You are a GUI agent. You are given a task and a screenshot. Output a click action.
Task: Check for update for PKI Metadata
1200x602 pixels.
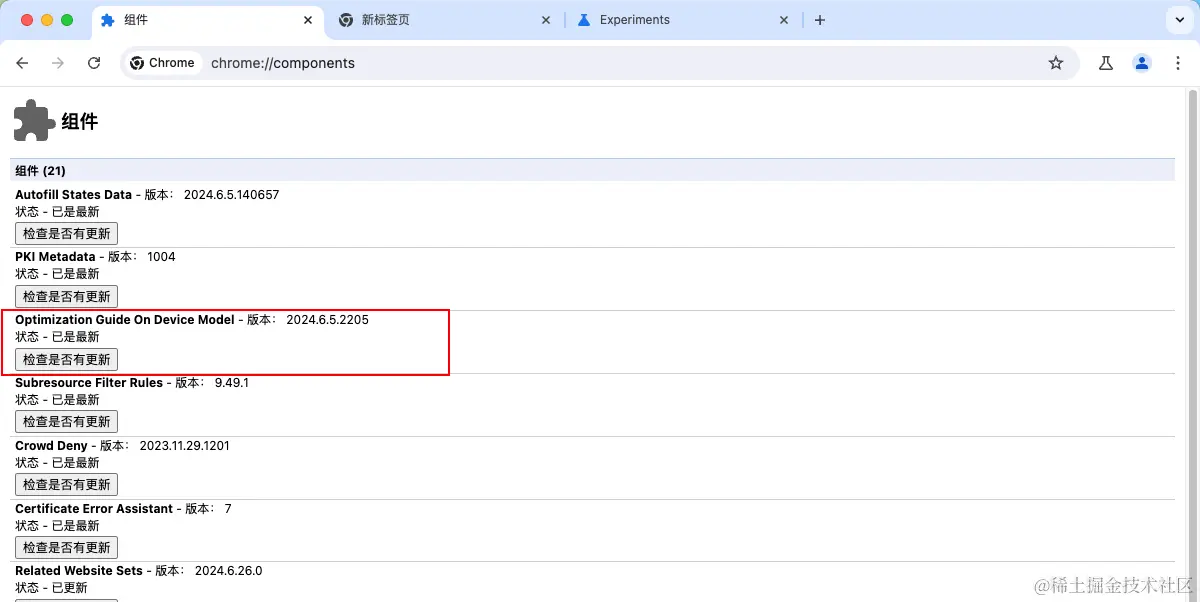coord(66,296)
